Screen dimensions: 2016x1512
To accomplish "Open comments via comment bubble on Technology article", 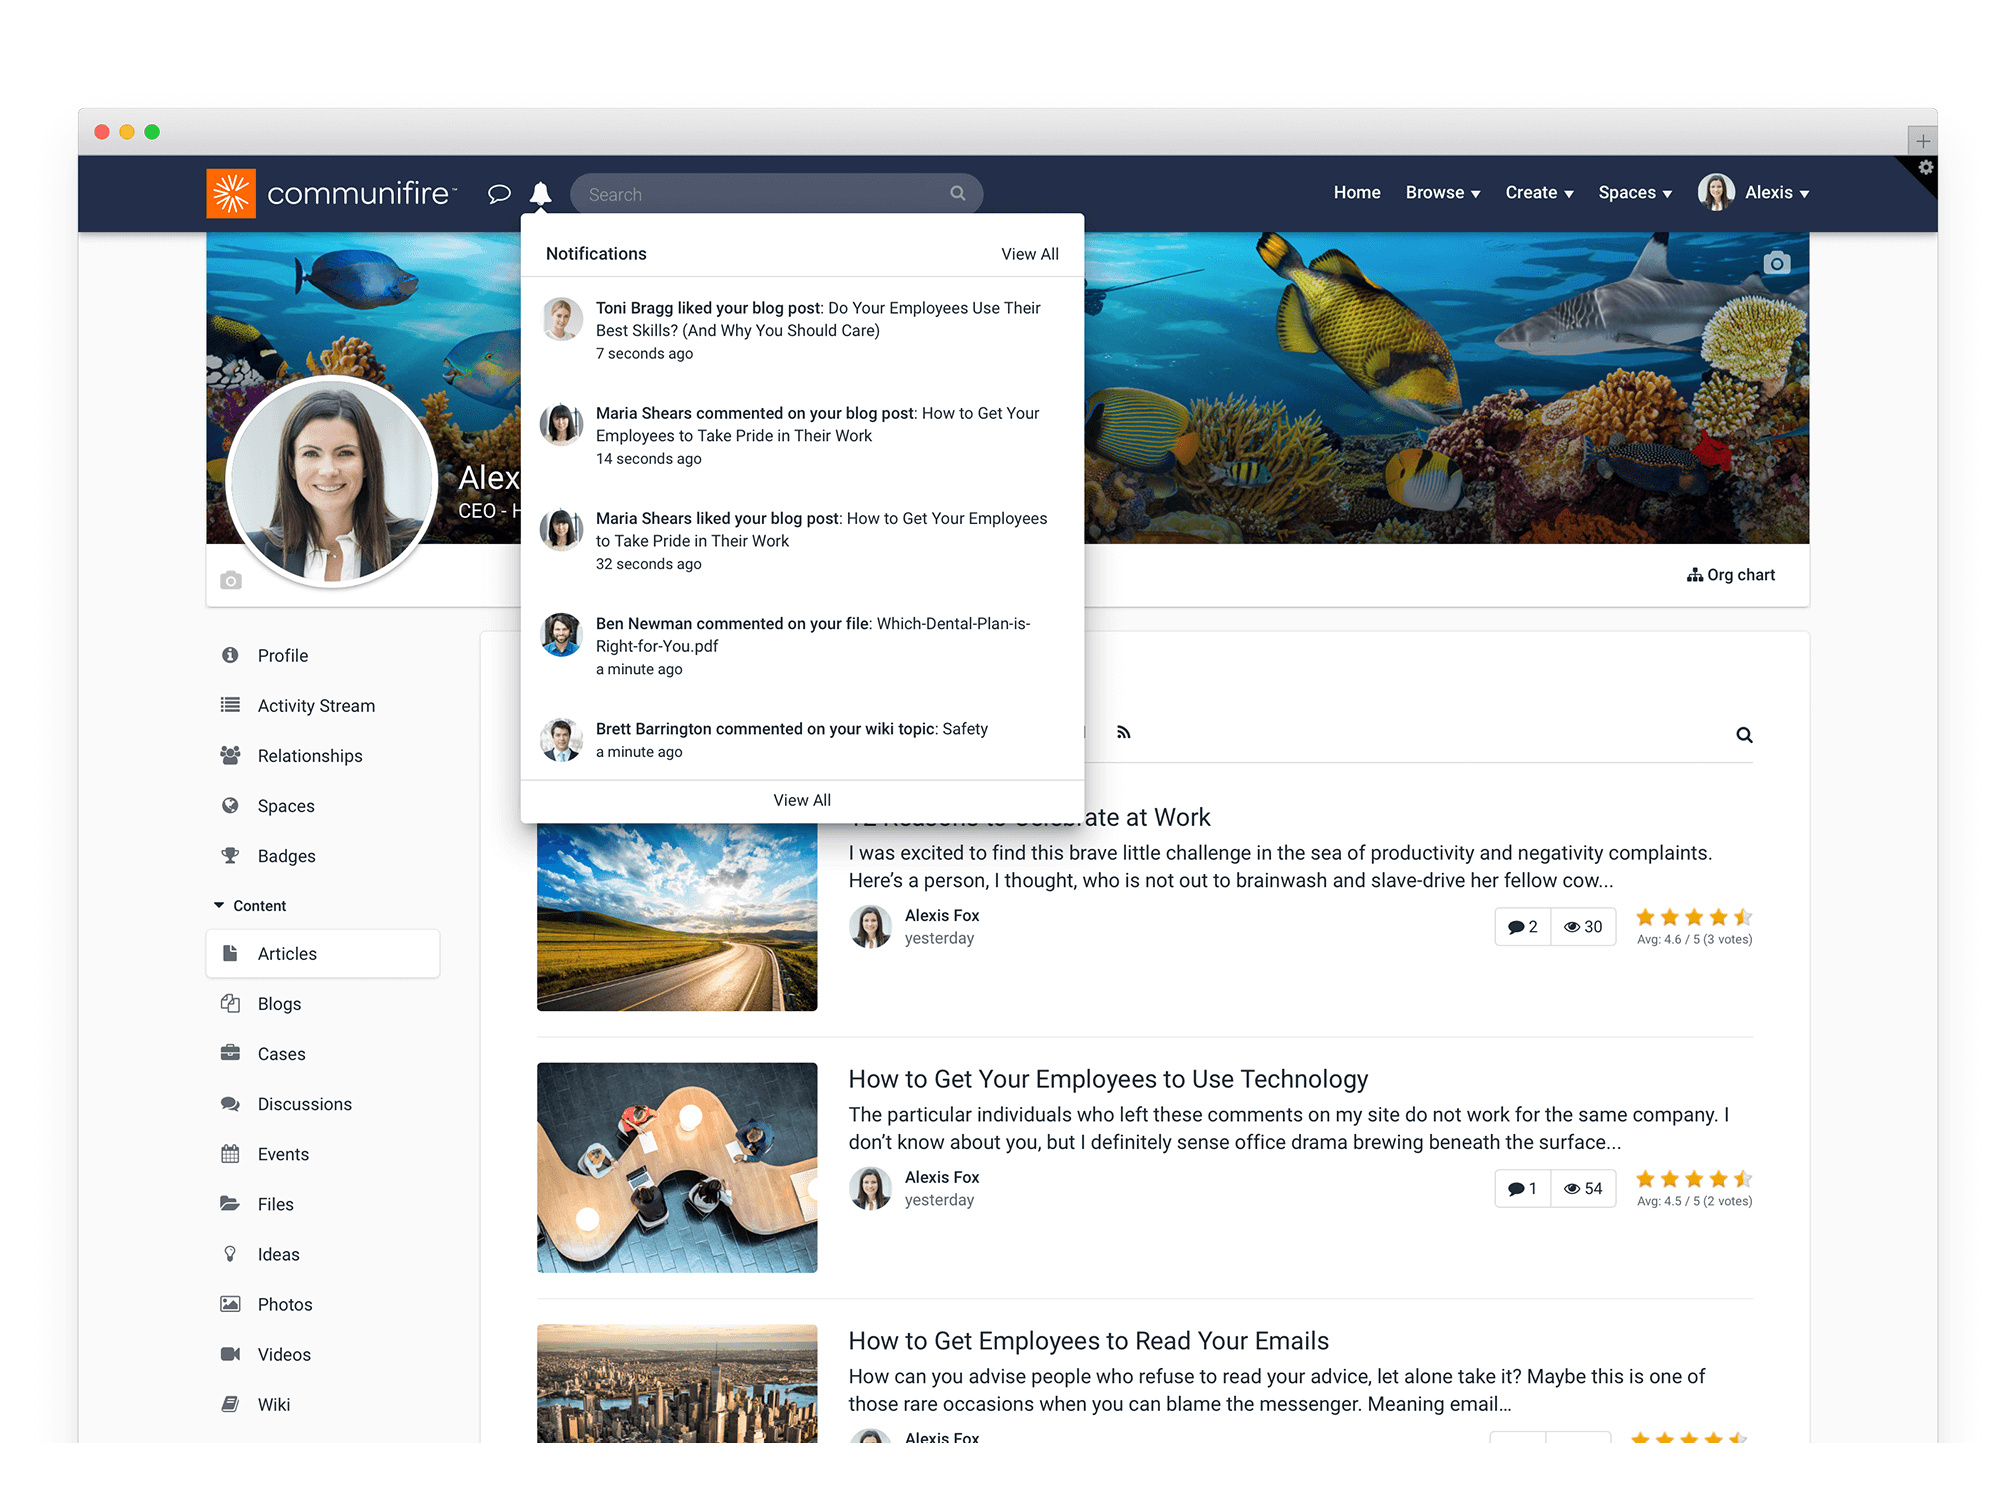I will tap(1521, 1188).
